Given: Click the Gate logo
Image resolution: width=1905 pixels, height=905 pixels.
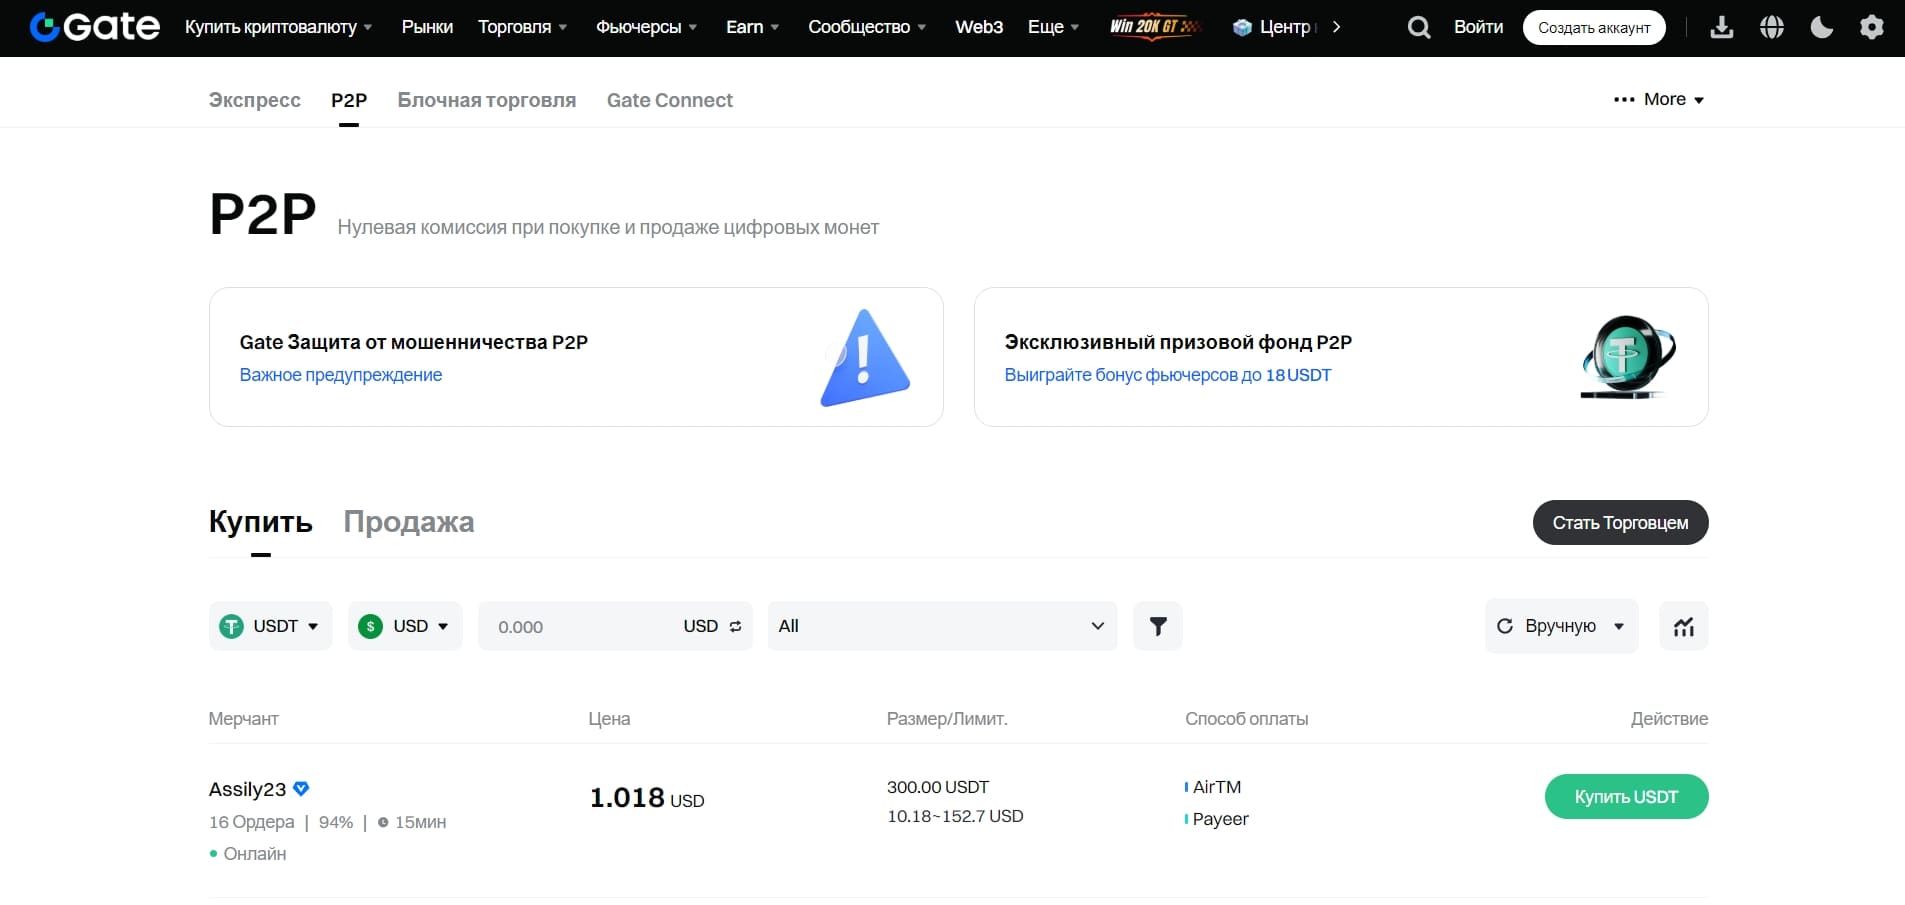Looking at the screenshot, I should 95,27.
